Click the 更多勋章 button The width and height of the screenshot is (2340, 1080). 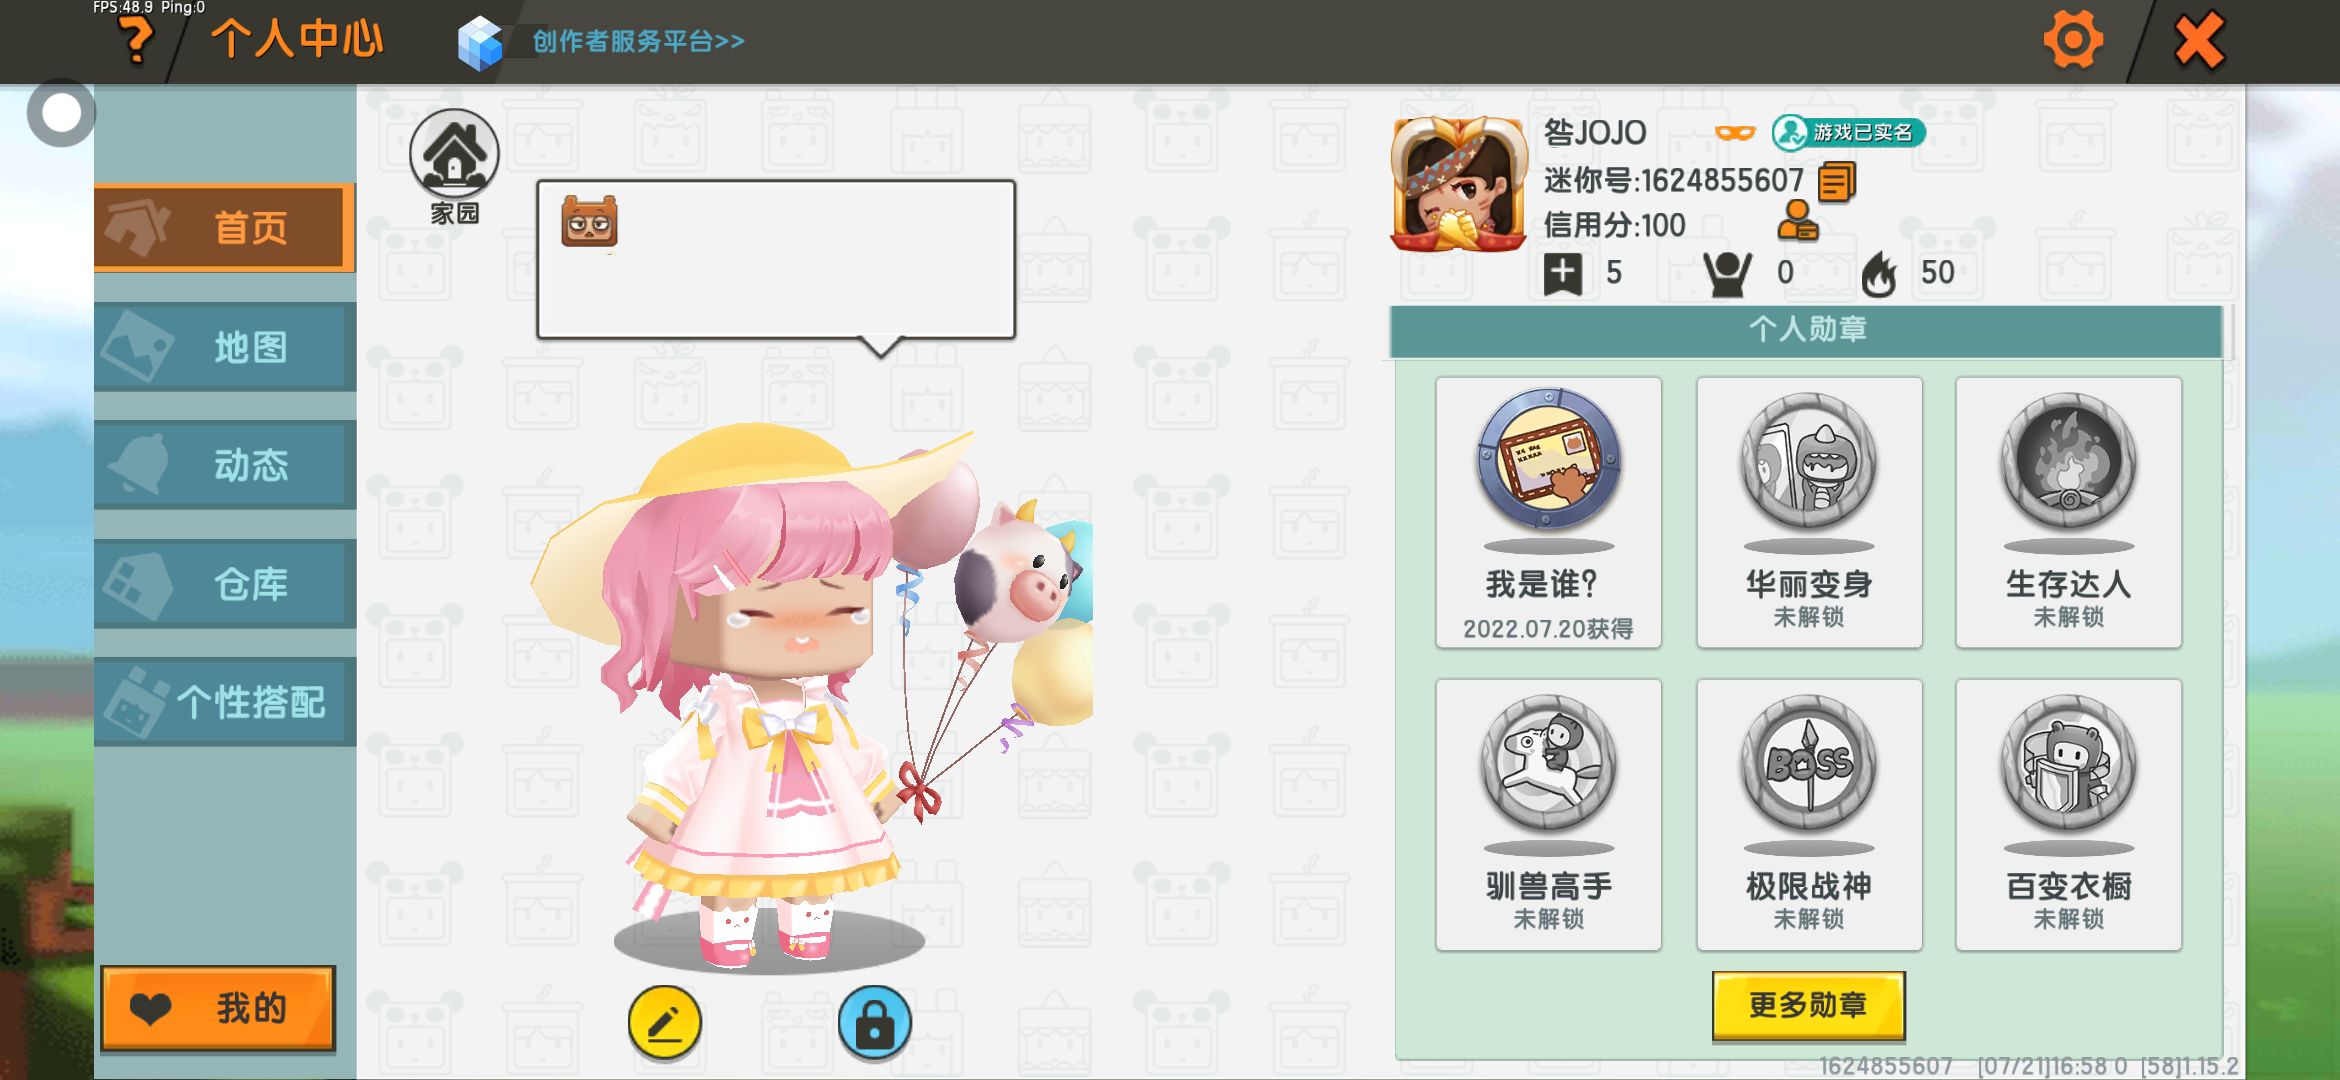point(1808,1005)
